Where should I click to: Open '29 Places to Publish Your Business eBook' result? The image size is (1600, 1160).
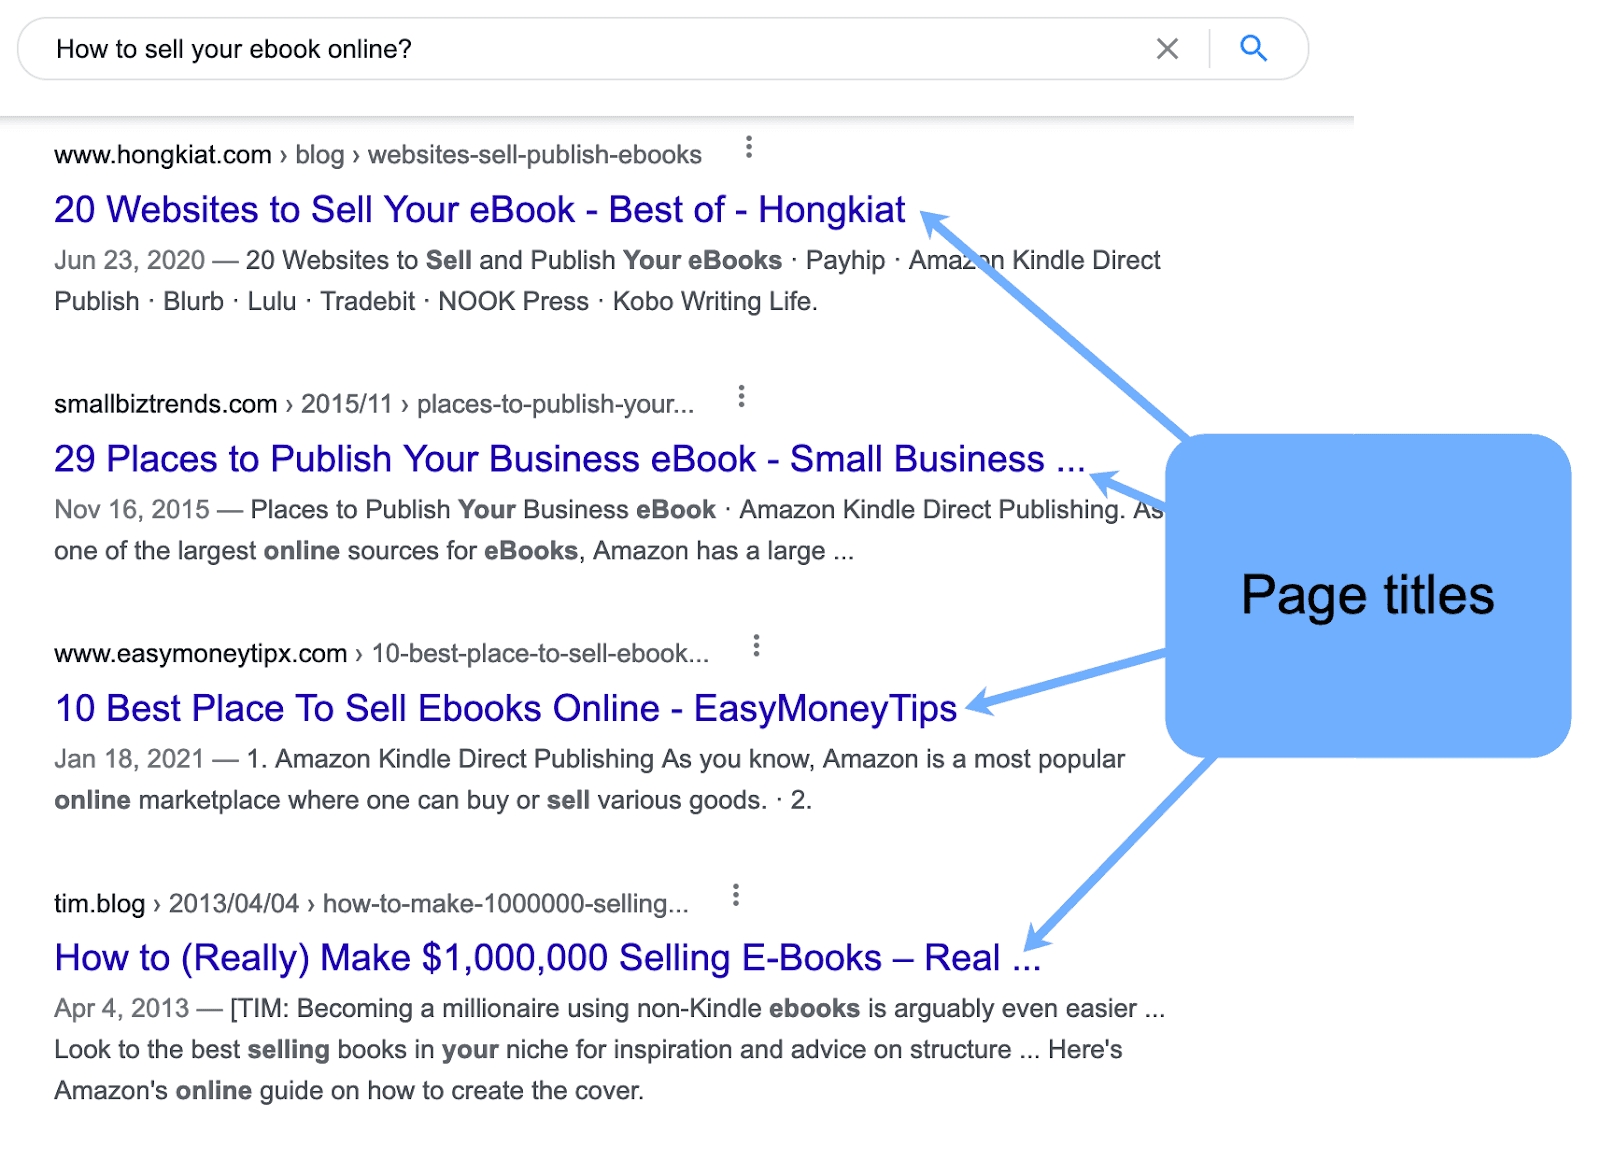pos(568,460)
